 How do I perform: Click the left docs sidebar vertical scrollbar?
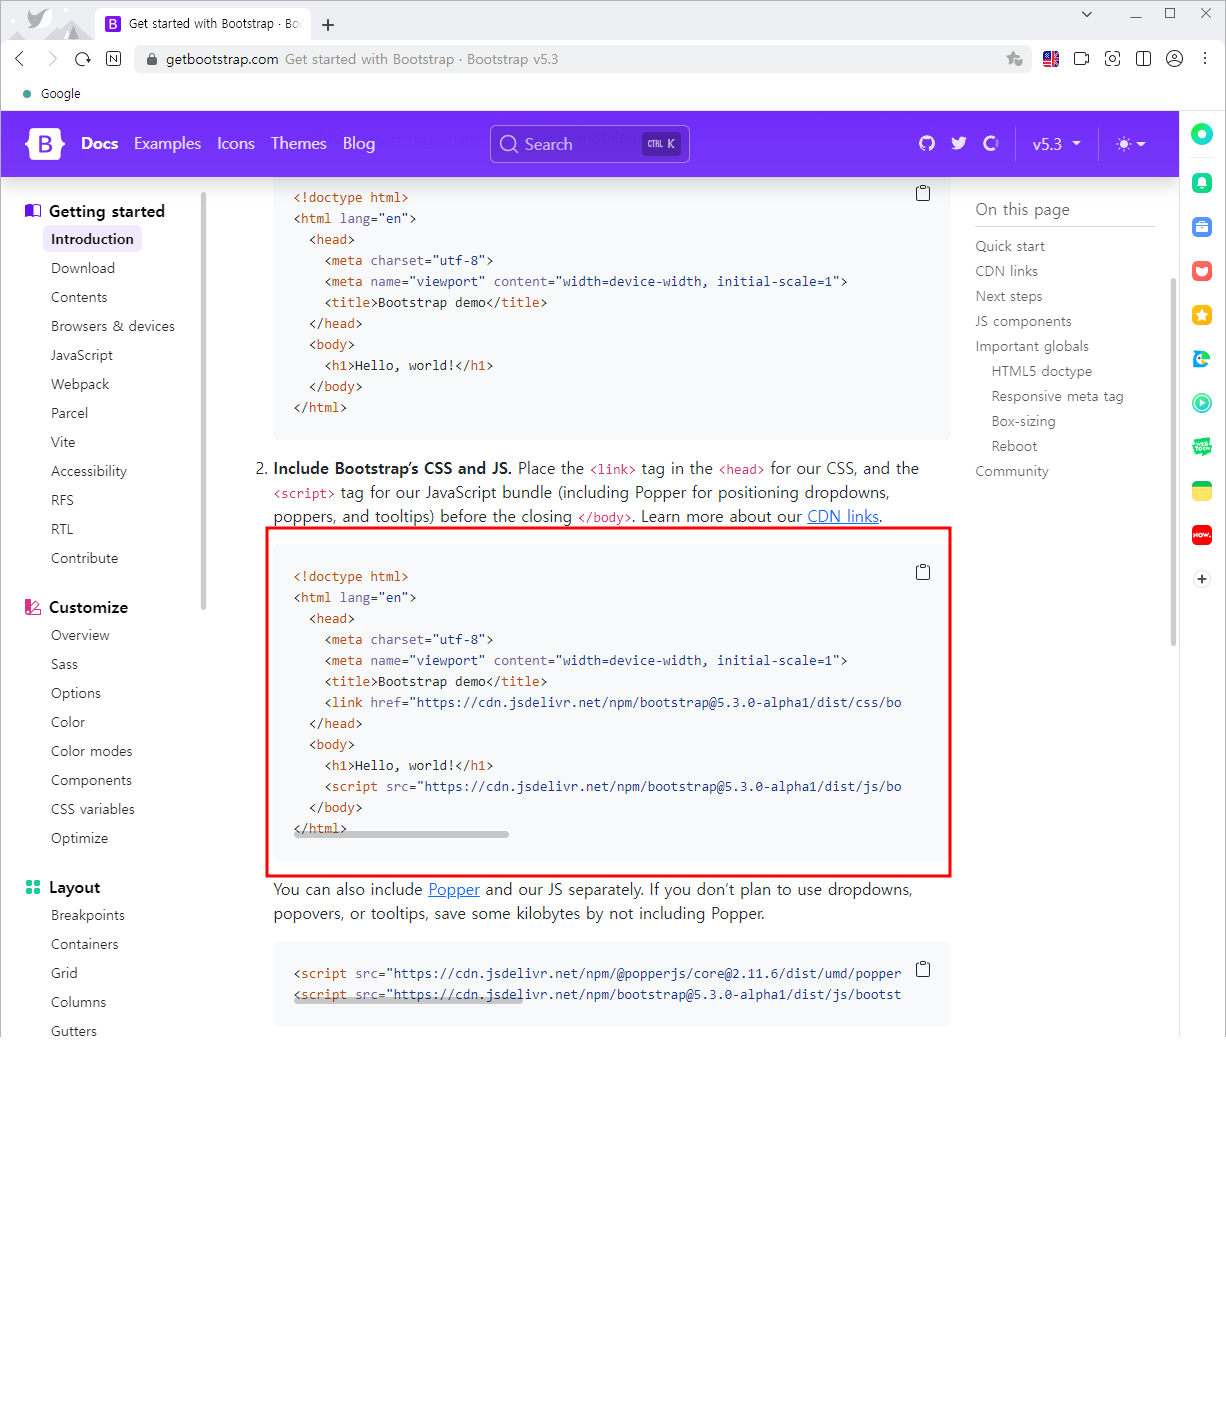pyautogui.click(x=203, y=400)
